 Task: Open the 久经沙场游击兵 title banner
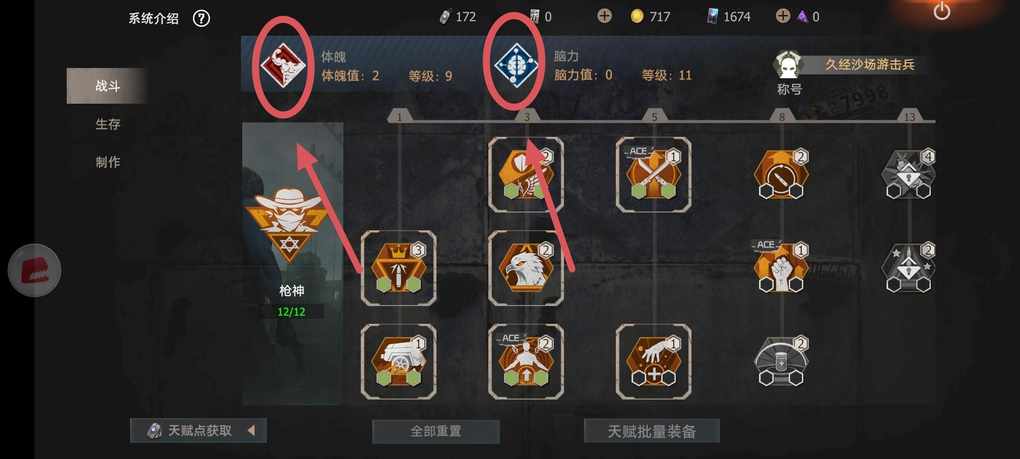pyautogui.click(x=864, y=64)
